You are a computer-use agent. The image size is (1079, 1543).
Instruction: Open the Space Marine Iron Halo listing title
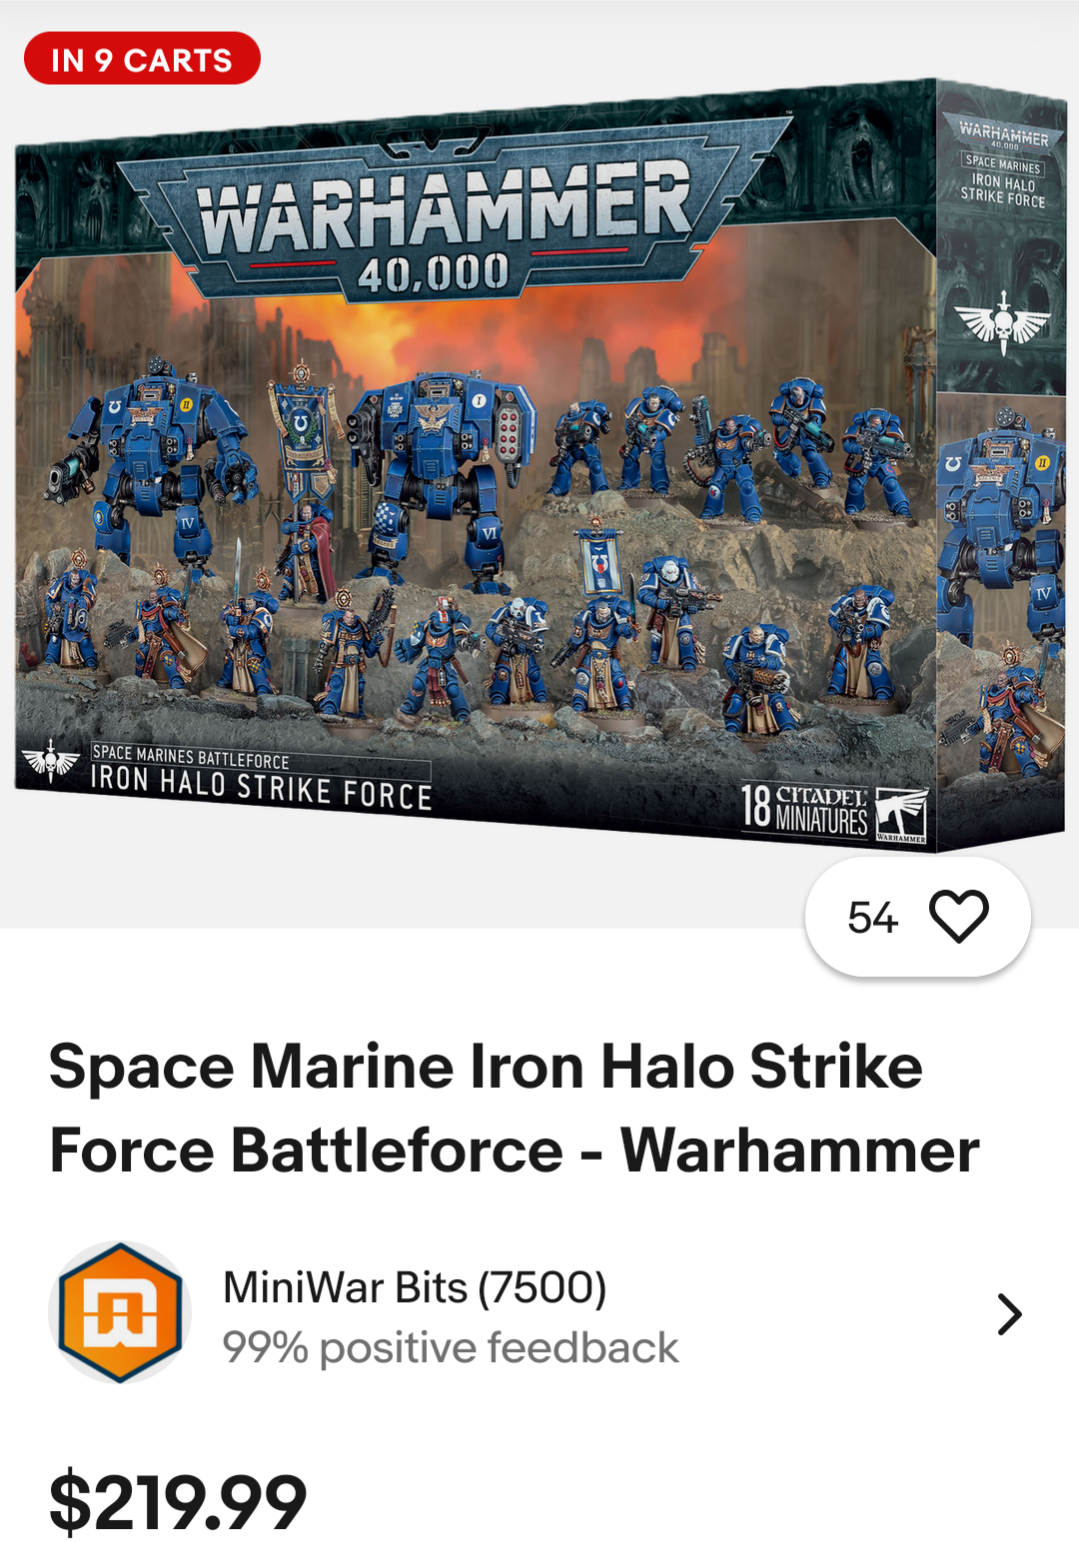(514, 1108)
